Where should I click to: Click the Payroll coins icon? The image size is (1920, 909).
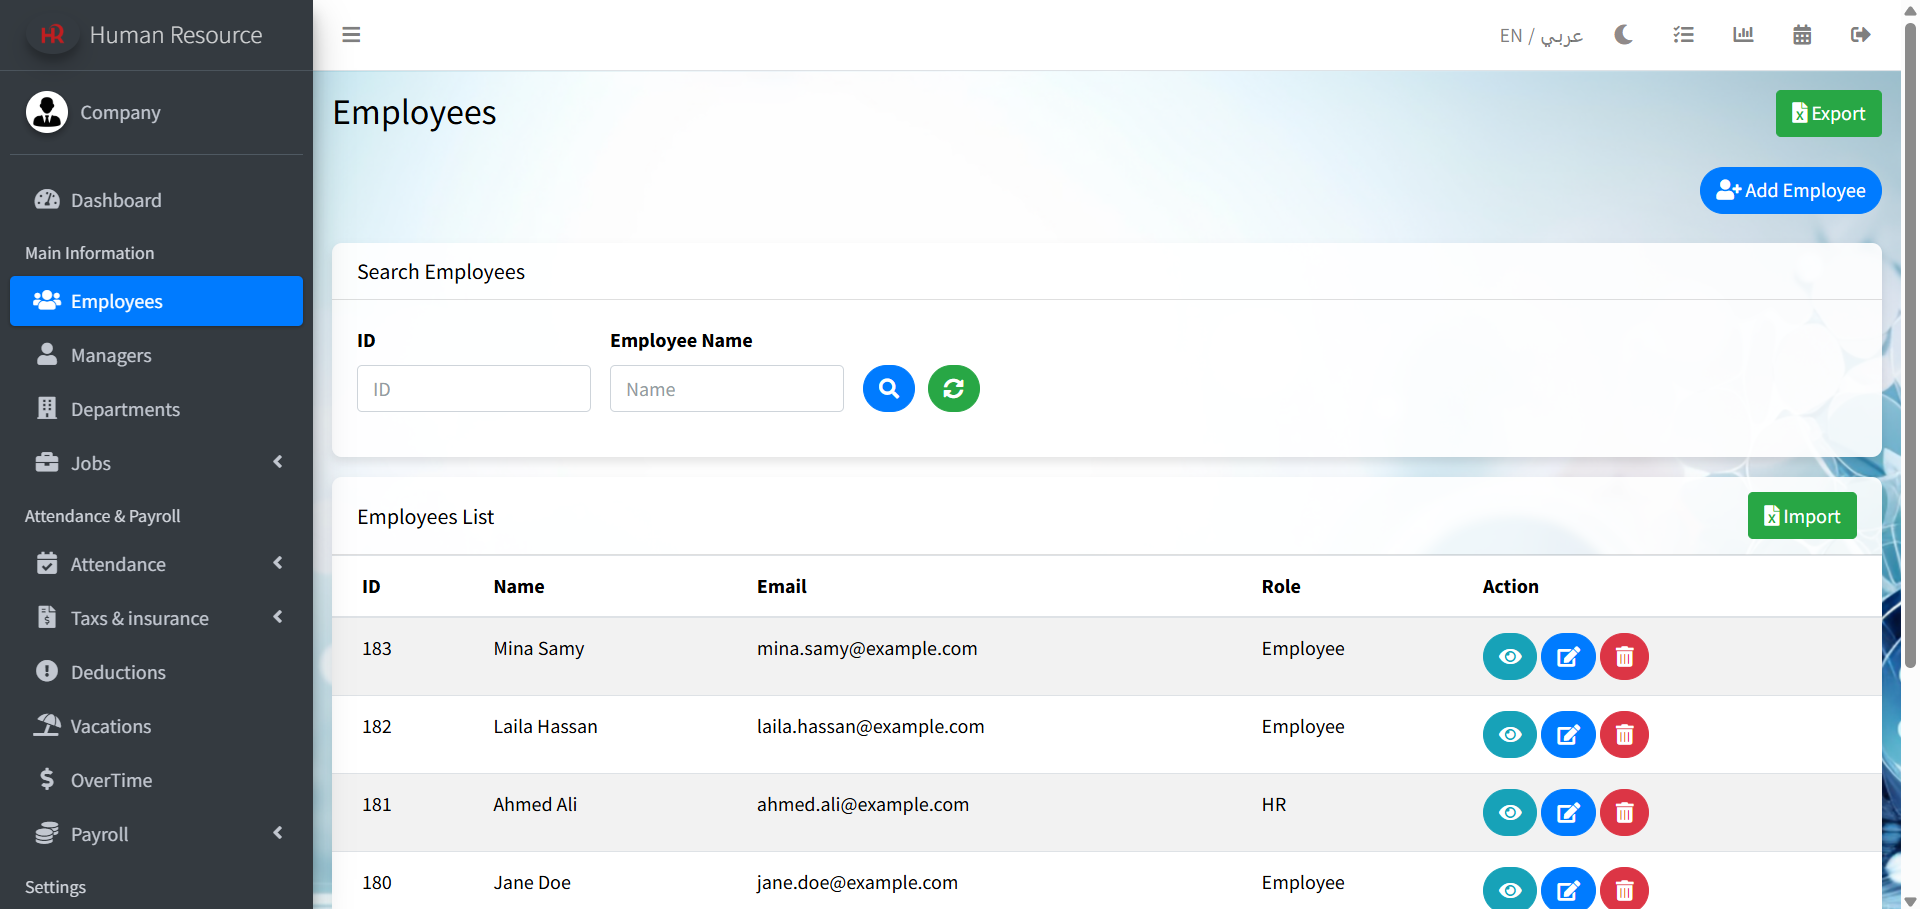(47, 833)
